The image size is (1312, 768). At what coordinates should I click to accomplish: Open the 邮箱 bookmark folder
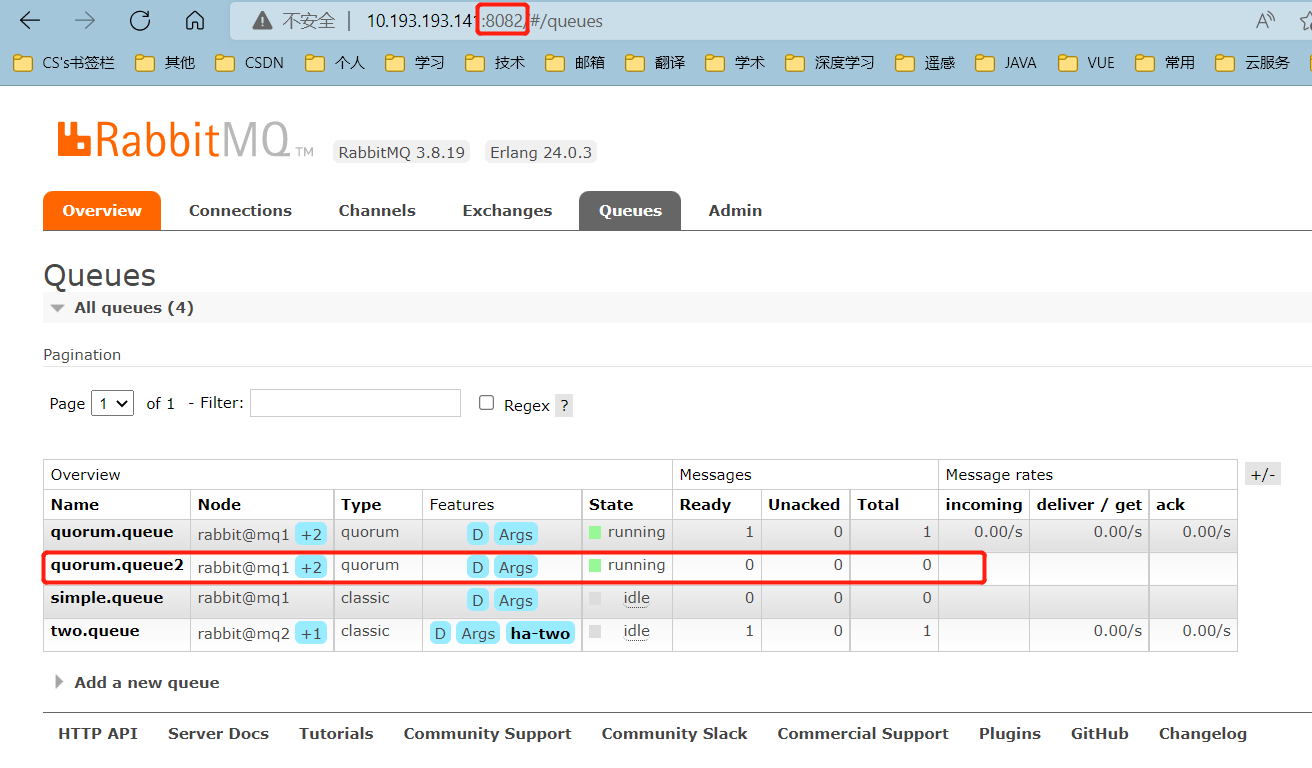(x=575, y=63)
